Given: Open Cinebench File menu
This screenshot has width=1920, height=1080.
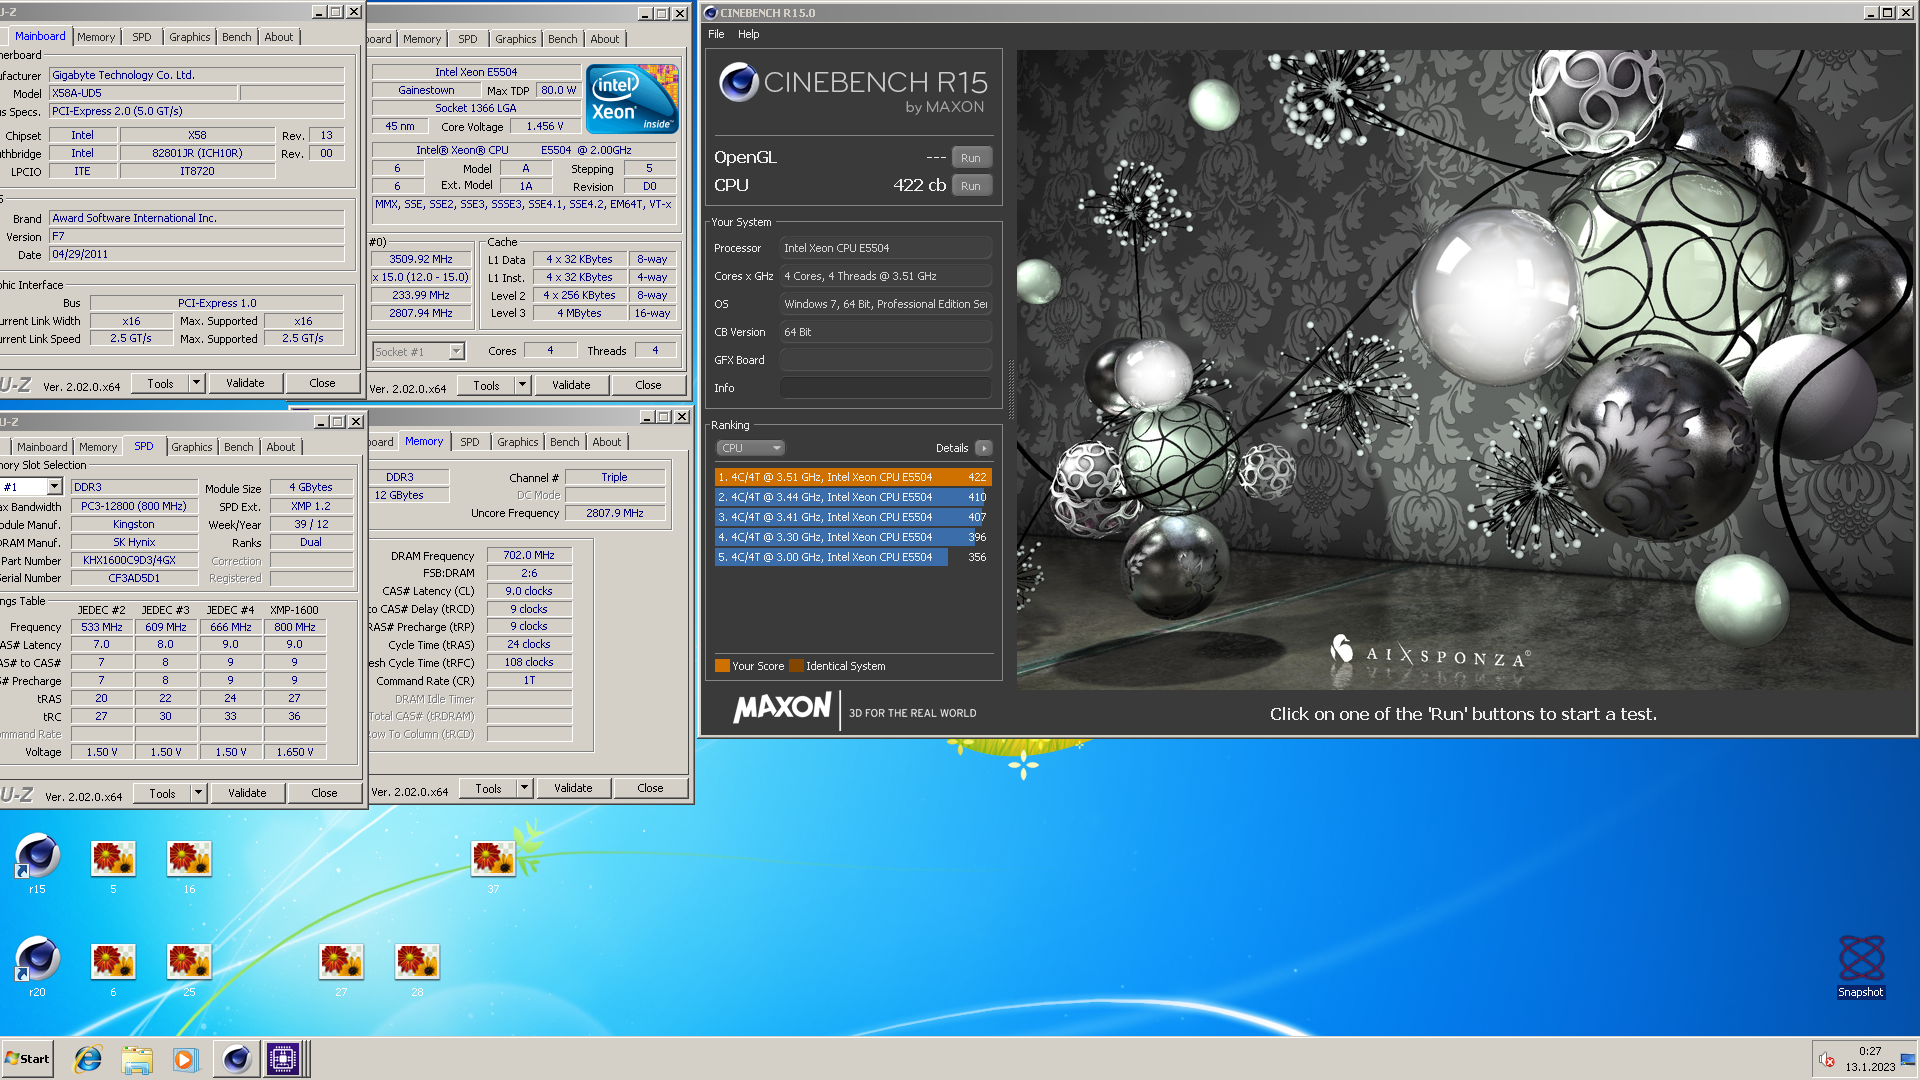Looking at the screenshot, I should [716, 34].
